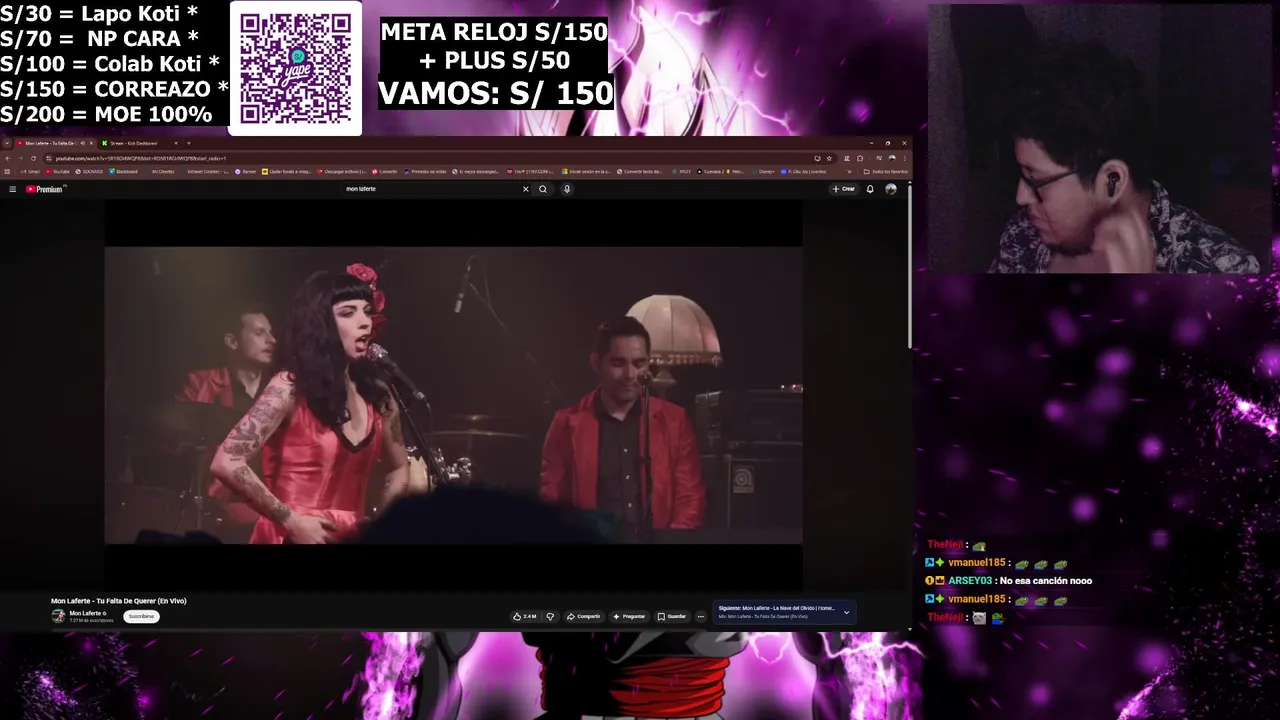The height and width of the screenshot is (720, 1280).
Task: Open more actions three-dot button
Action: click(x=700, y=616)
